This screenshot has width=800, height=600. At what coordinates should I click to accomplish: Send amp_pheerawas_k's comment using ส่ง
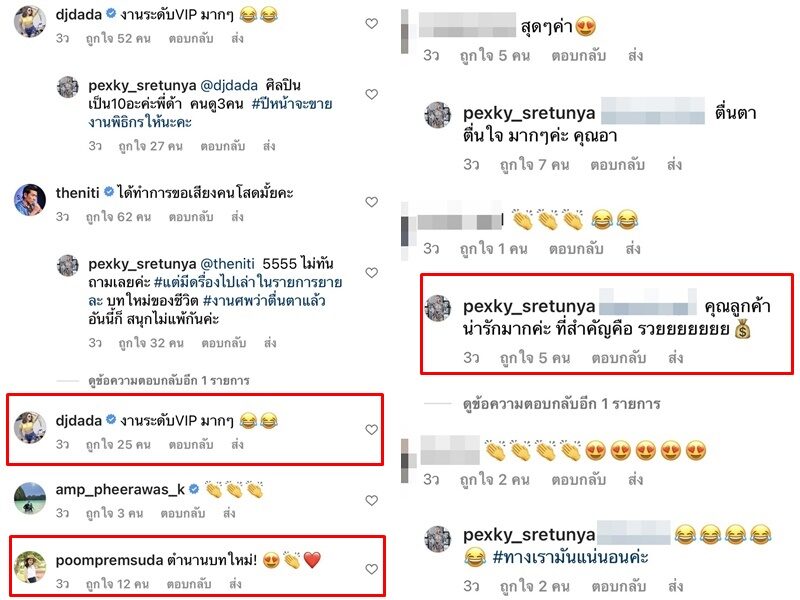click(x=229, y=513)
